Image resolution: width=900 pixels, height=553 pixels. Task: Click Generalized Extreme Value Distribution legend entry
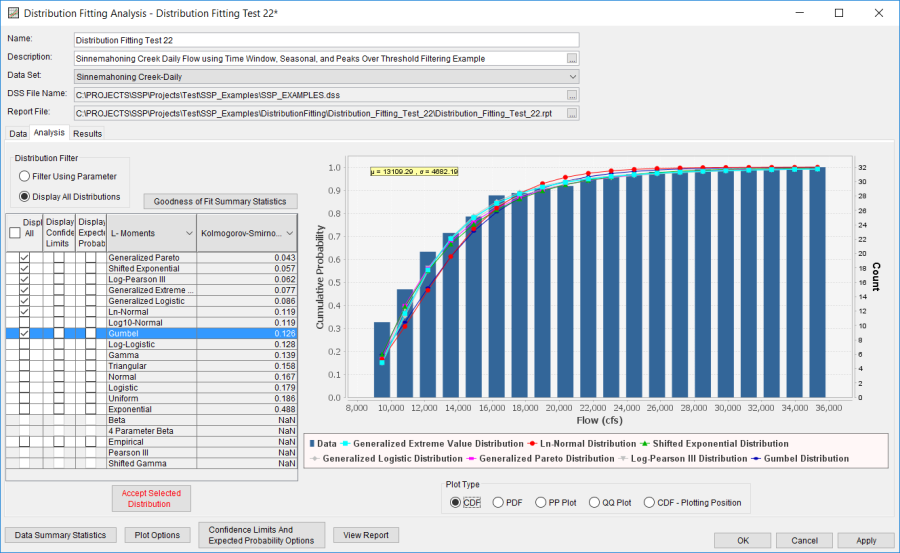tap(432, 444)
